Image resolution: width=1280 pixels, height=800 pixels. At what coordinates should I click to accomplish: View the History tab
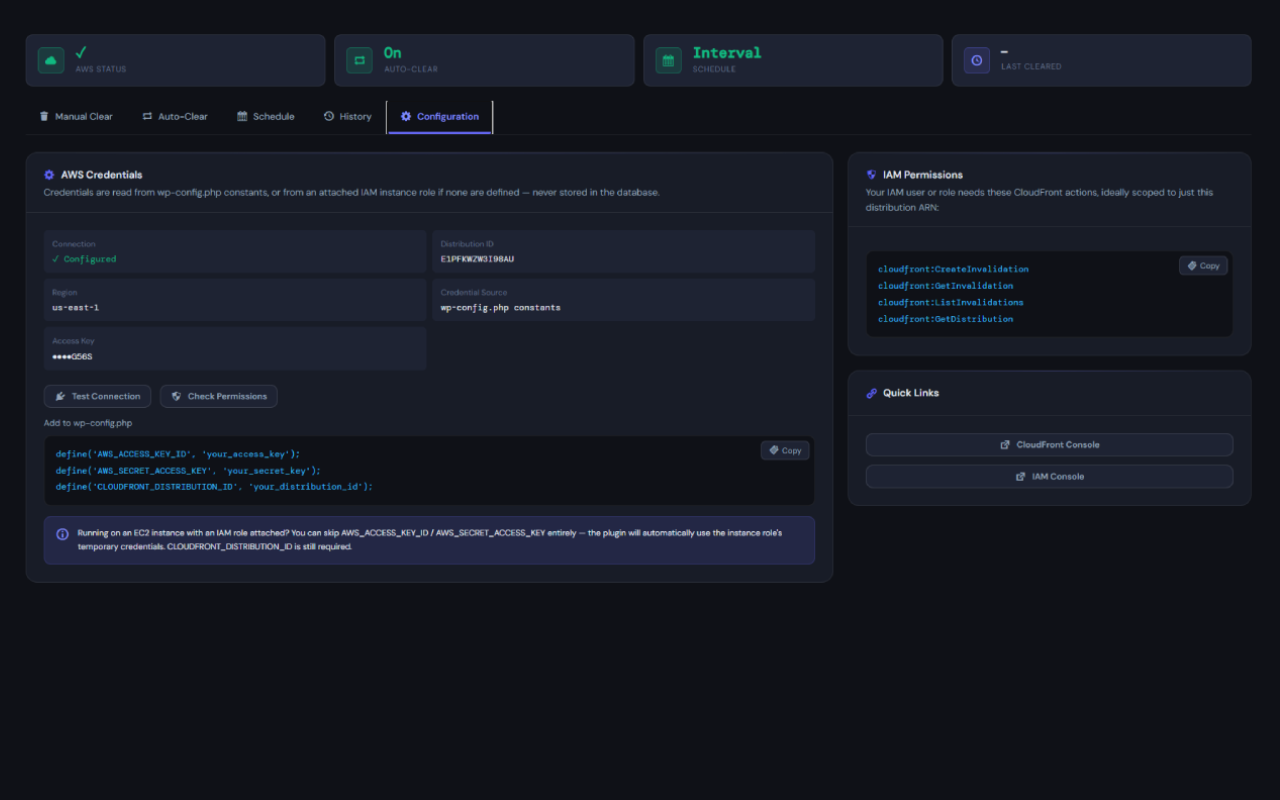click(x=348, y=116)
